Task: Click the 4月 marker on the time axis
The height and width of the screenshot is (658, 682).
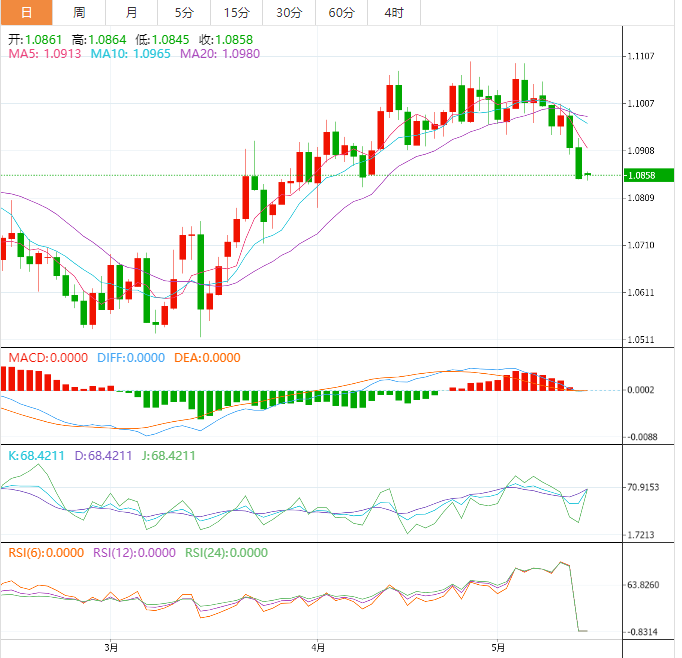Action: [x=318, y=647]
